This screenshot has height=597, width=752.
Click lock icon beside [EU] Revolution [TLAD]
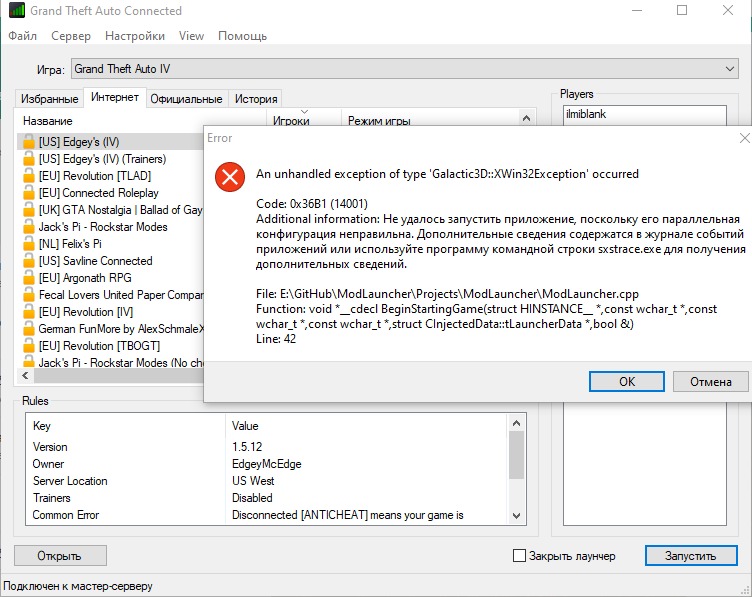[x=29, y=176]
